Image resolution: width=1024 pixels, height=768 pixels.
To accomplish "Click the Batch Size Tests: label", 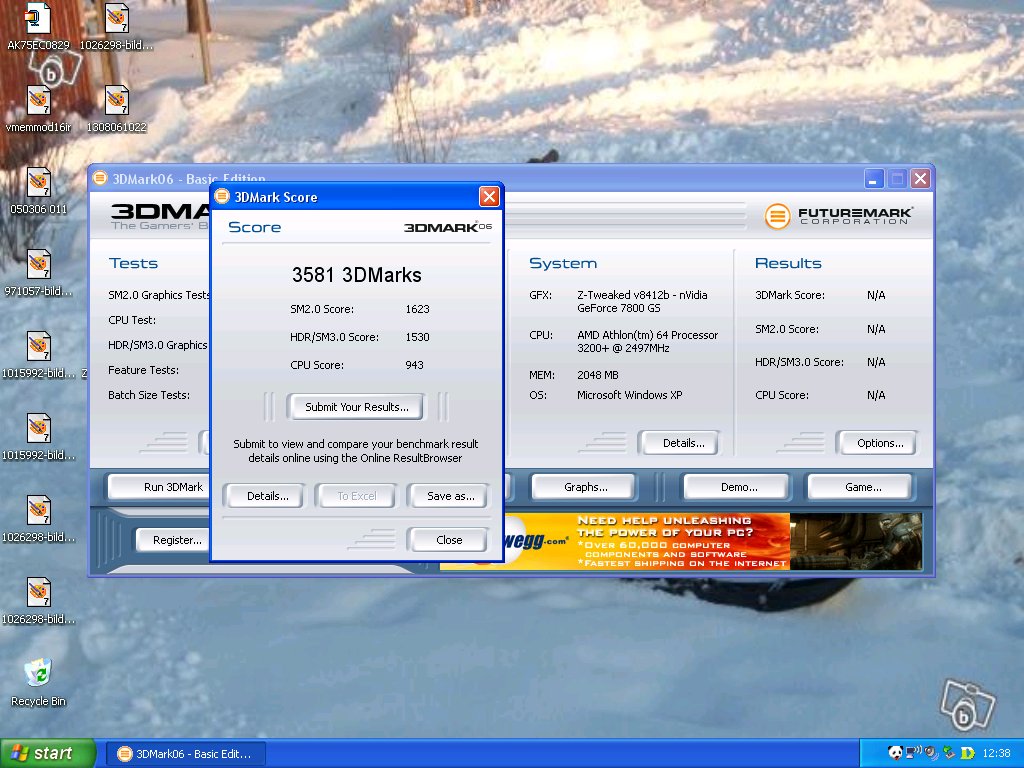I will click(149, 395).
